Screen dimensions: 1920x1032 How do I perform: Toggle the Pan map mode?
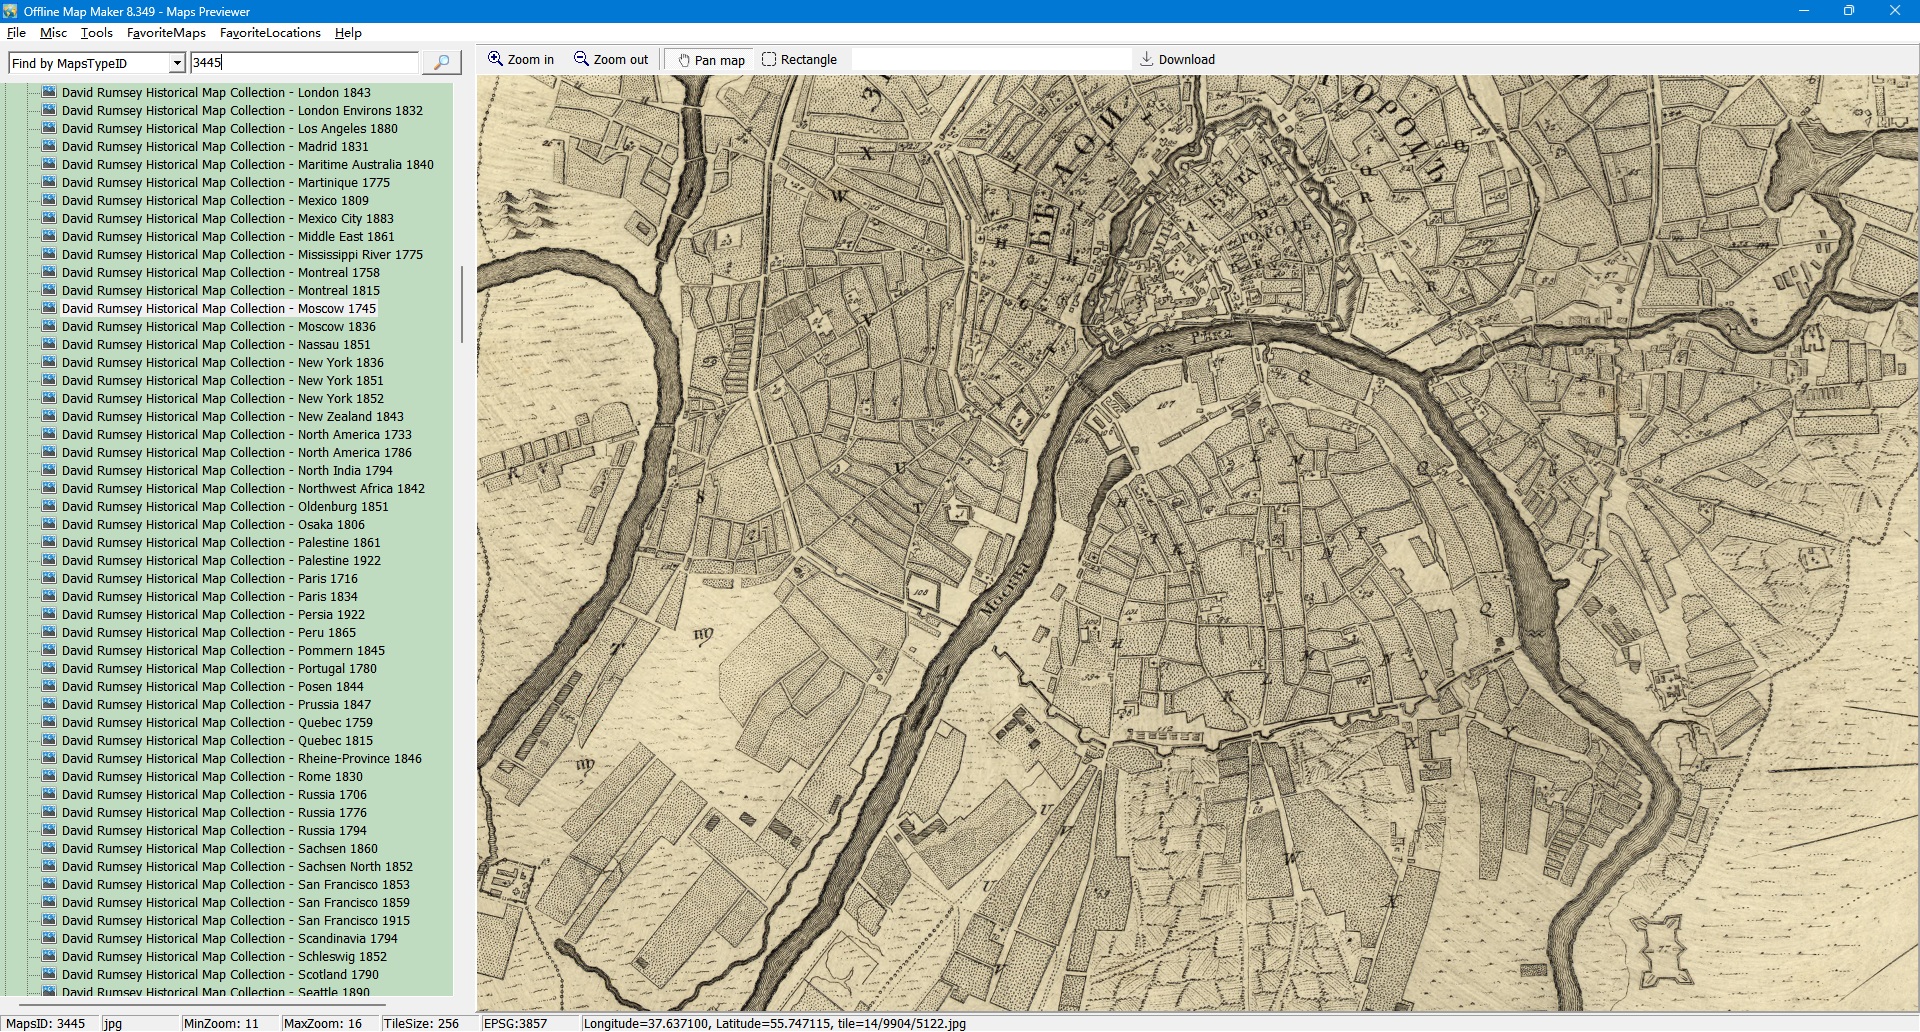click(x=711, y=60)
